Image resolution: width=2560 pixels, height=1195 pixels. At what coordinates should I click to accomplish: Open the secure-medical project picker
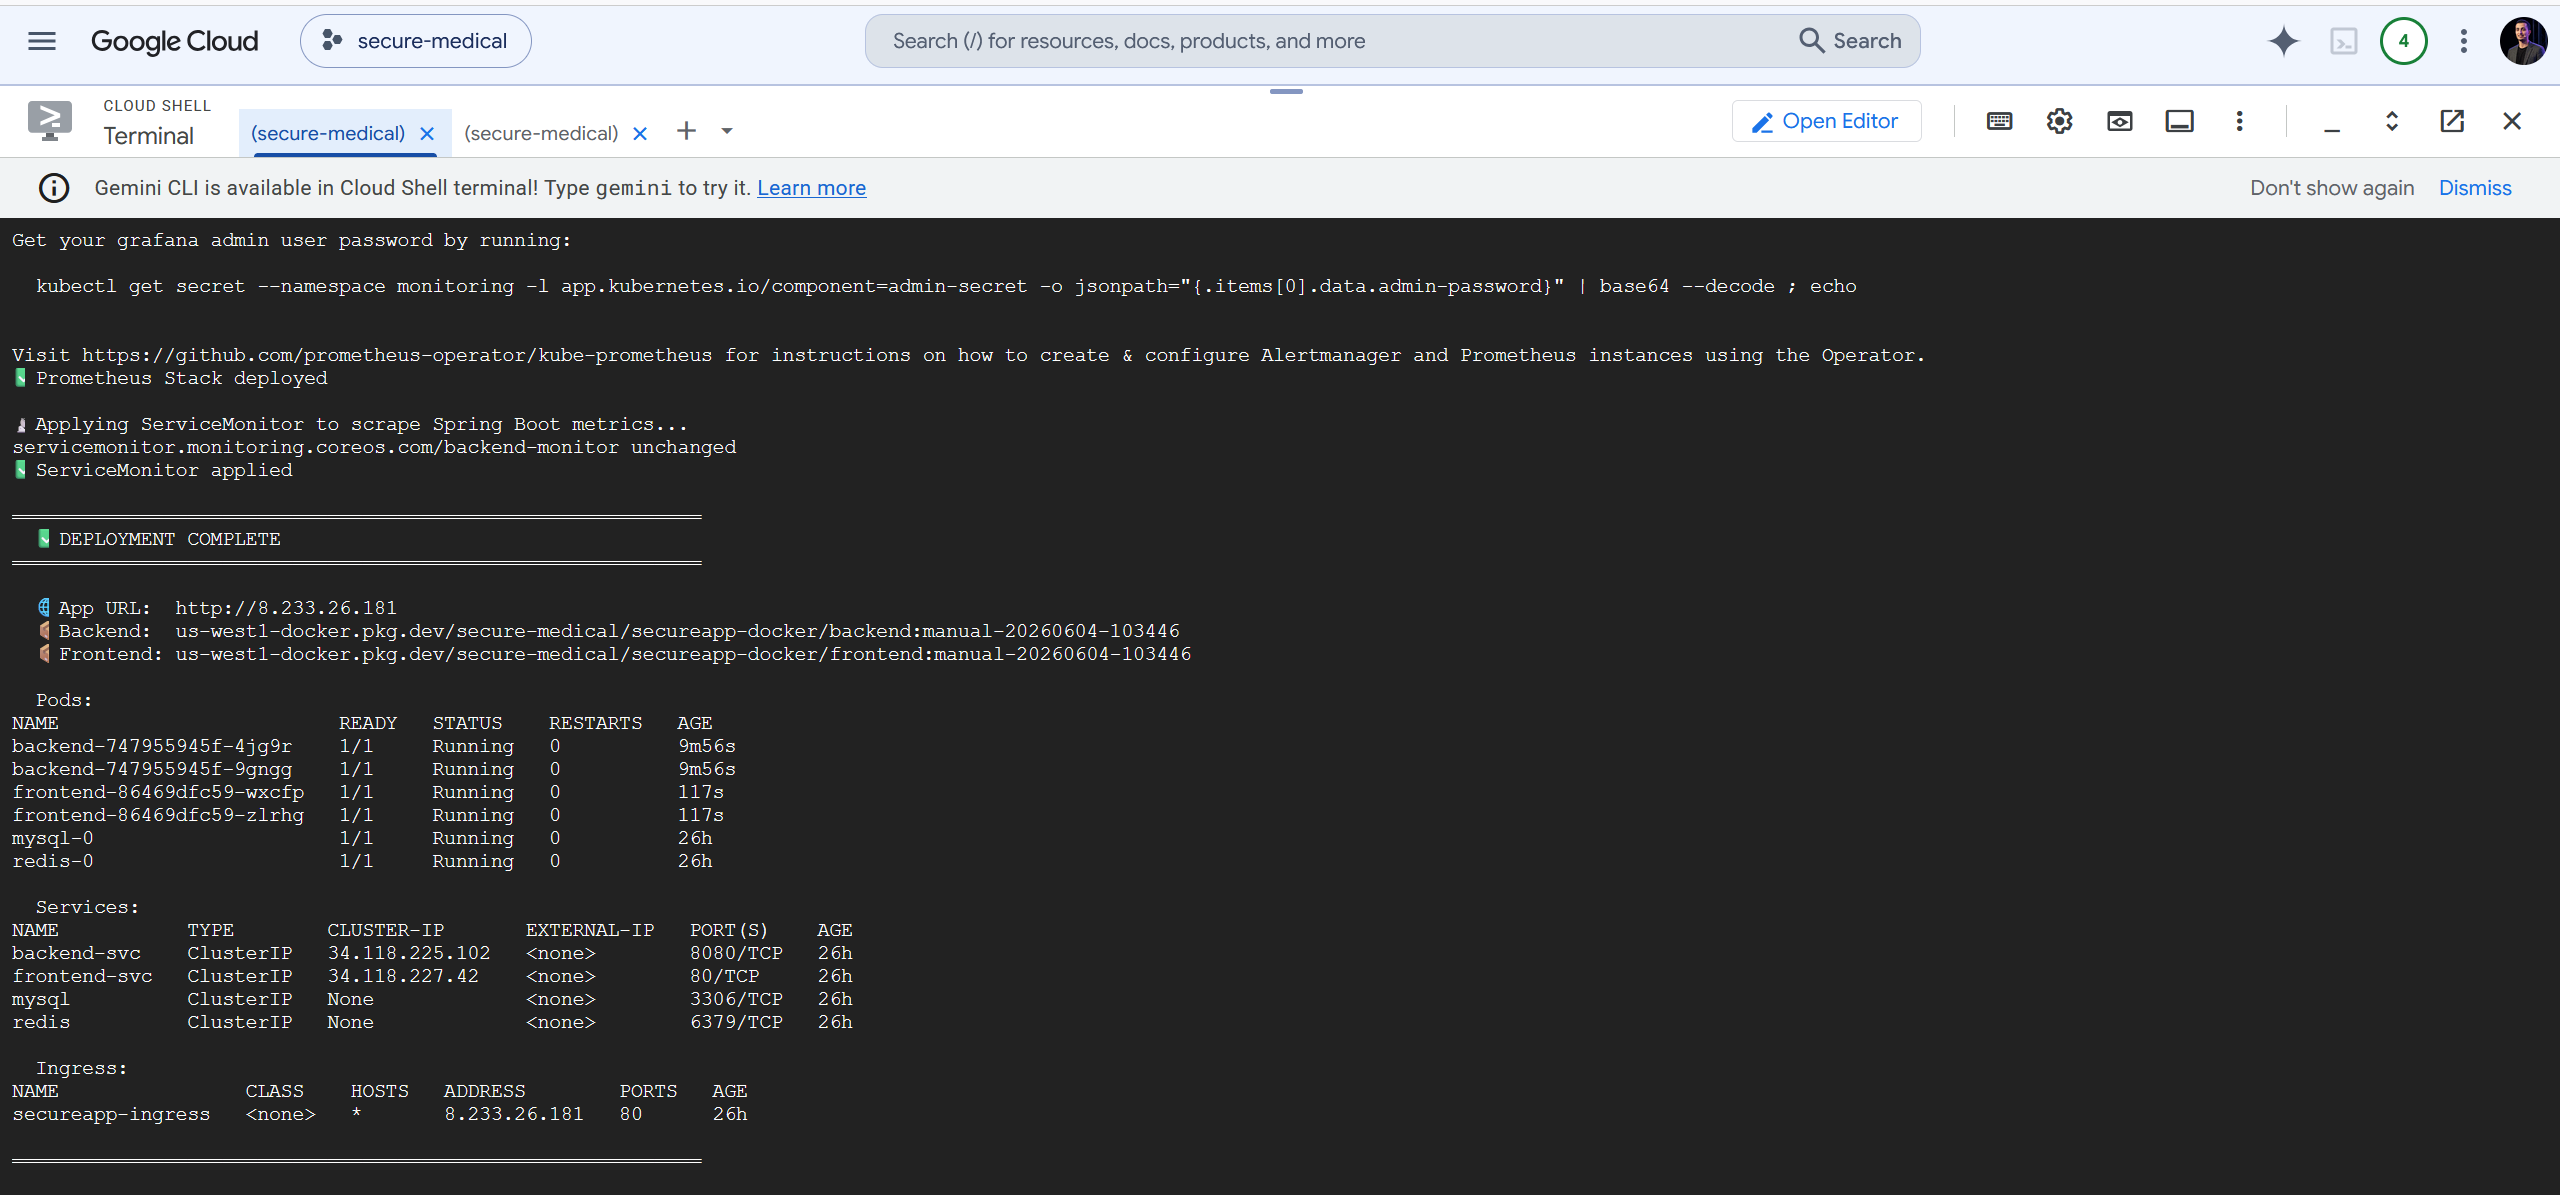click(416, 41)
